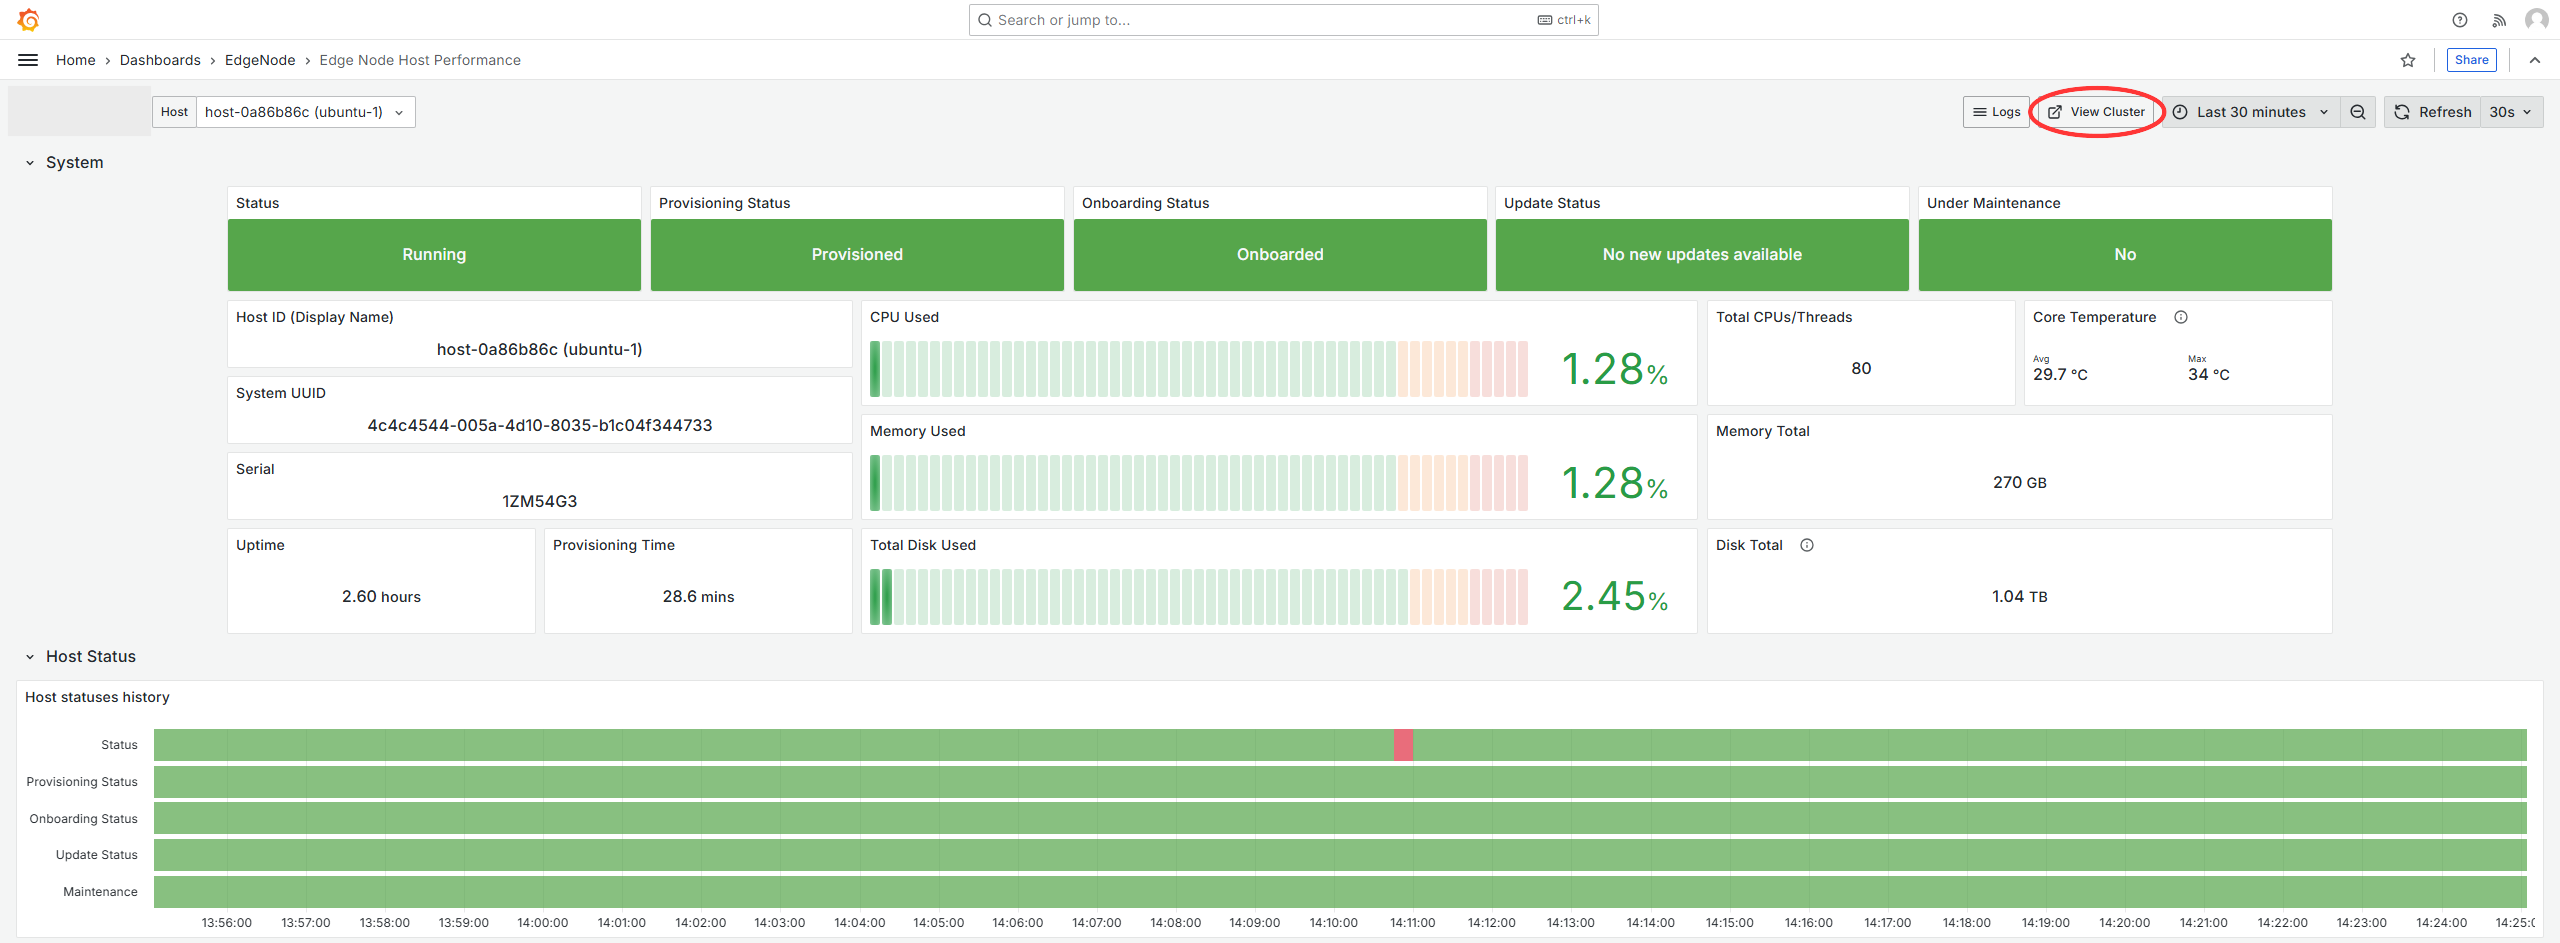
Task: Click the Grafana logo icon
Action: tap(28, 20)
